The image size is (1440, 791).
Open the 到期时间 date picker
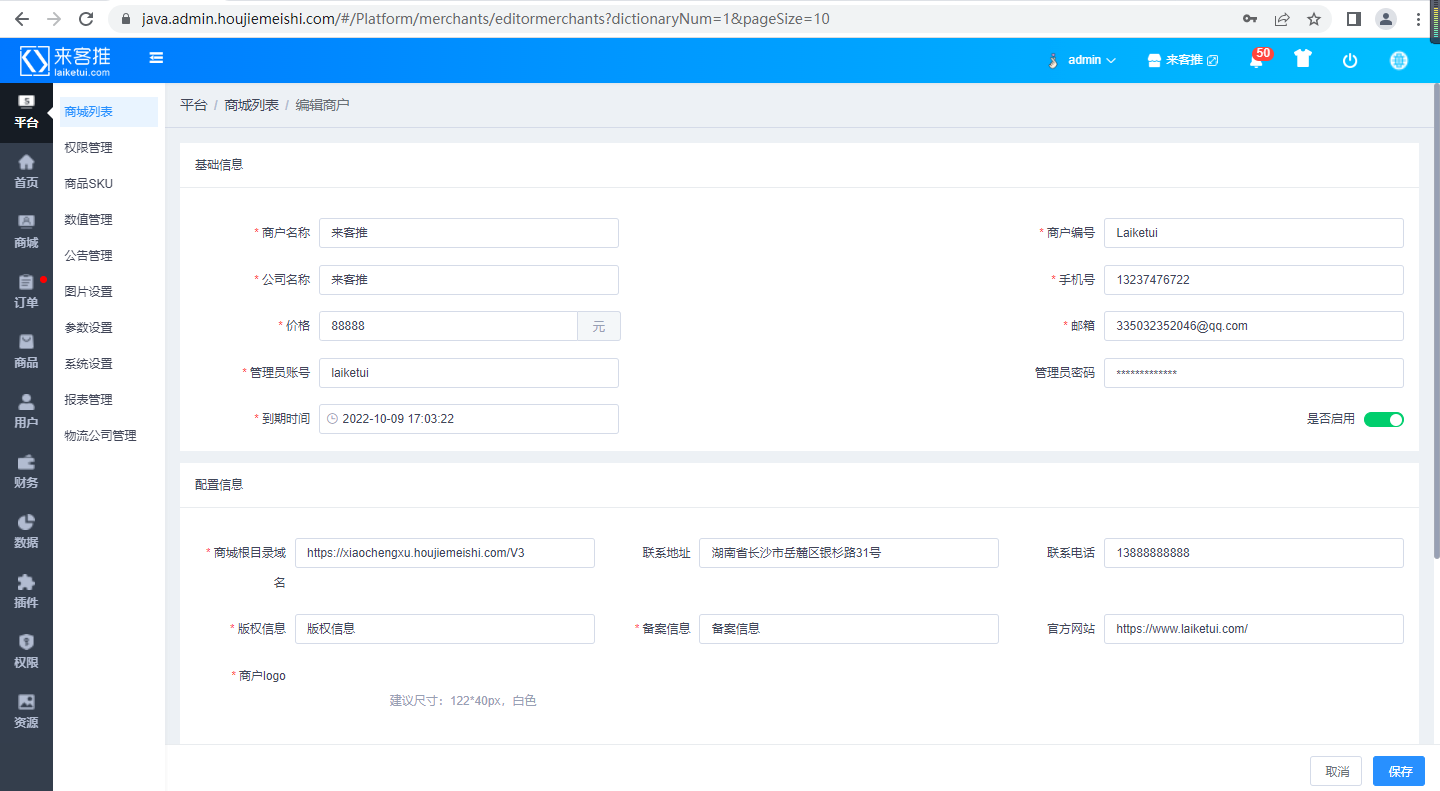point(469,419)
